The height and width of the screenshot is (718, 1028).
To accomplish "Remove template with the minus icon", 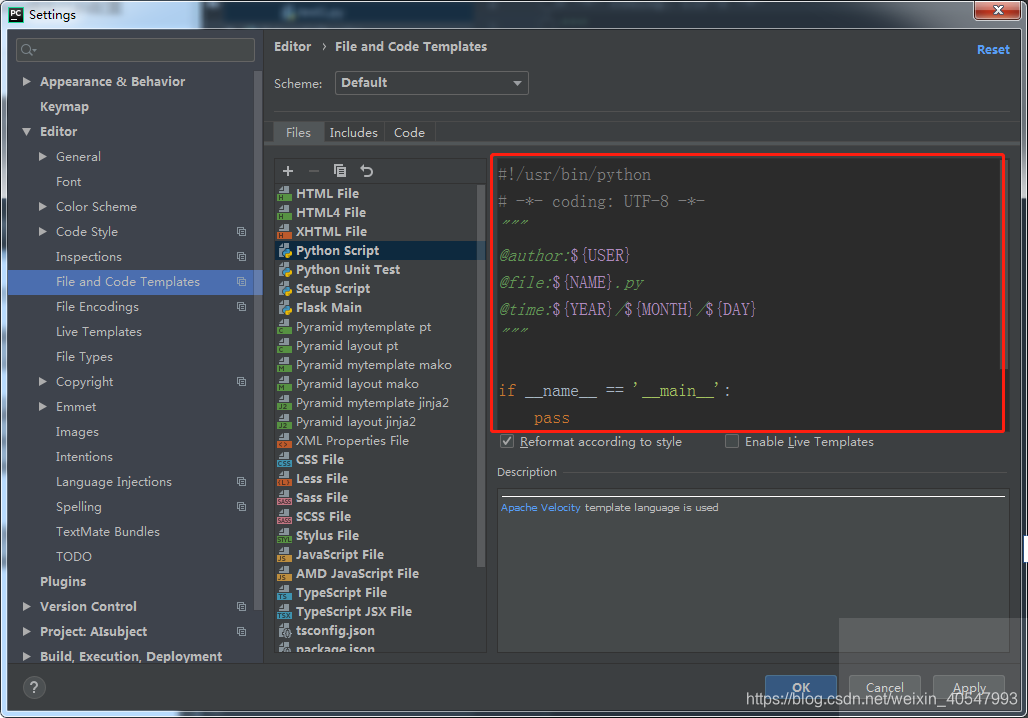I will [313, 171].
